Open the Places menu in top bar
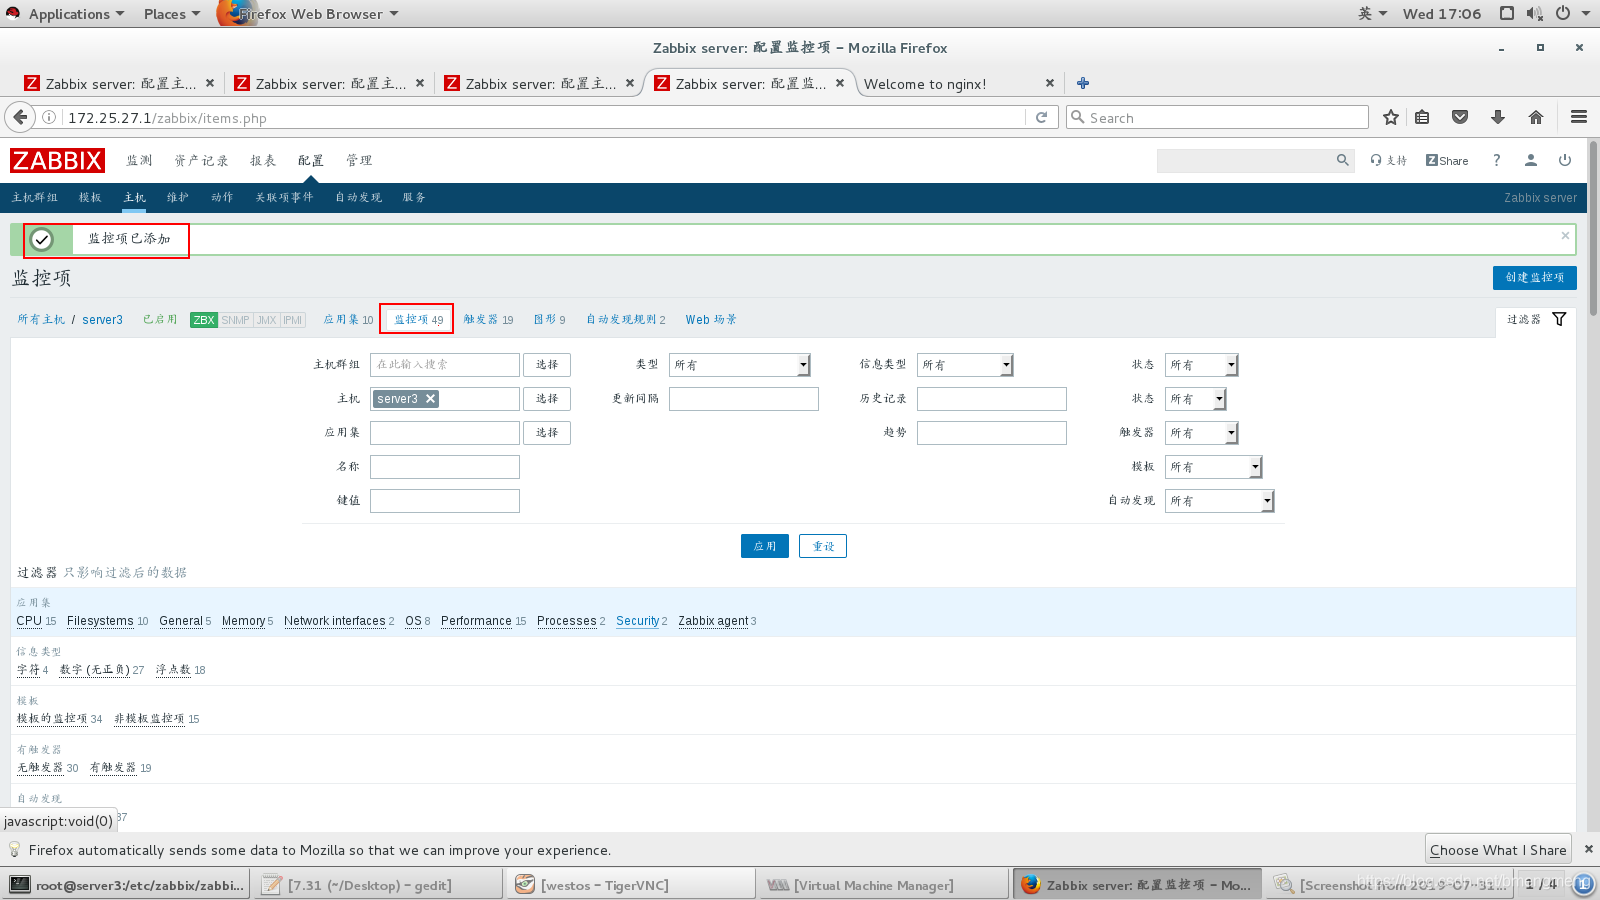Viewport: 1600px width, 900px height. pos(171,13)
